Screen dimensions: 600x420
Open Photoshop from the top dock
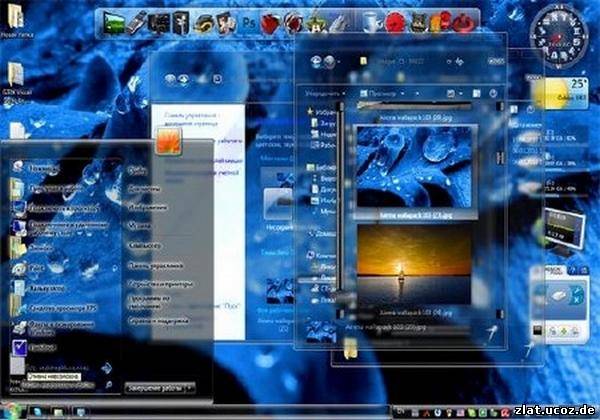pyautogui.click(x=248, y=23)
